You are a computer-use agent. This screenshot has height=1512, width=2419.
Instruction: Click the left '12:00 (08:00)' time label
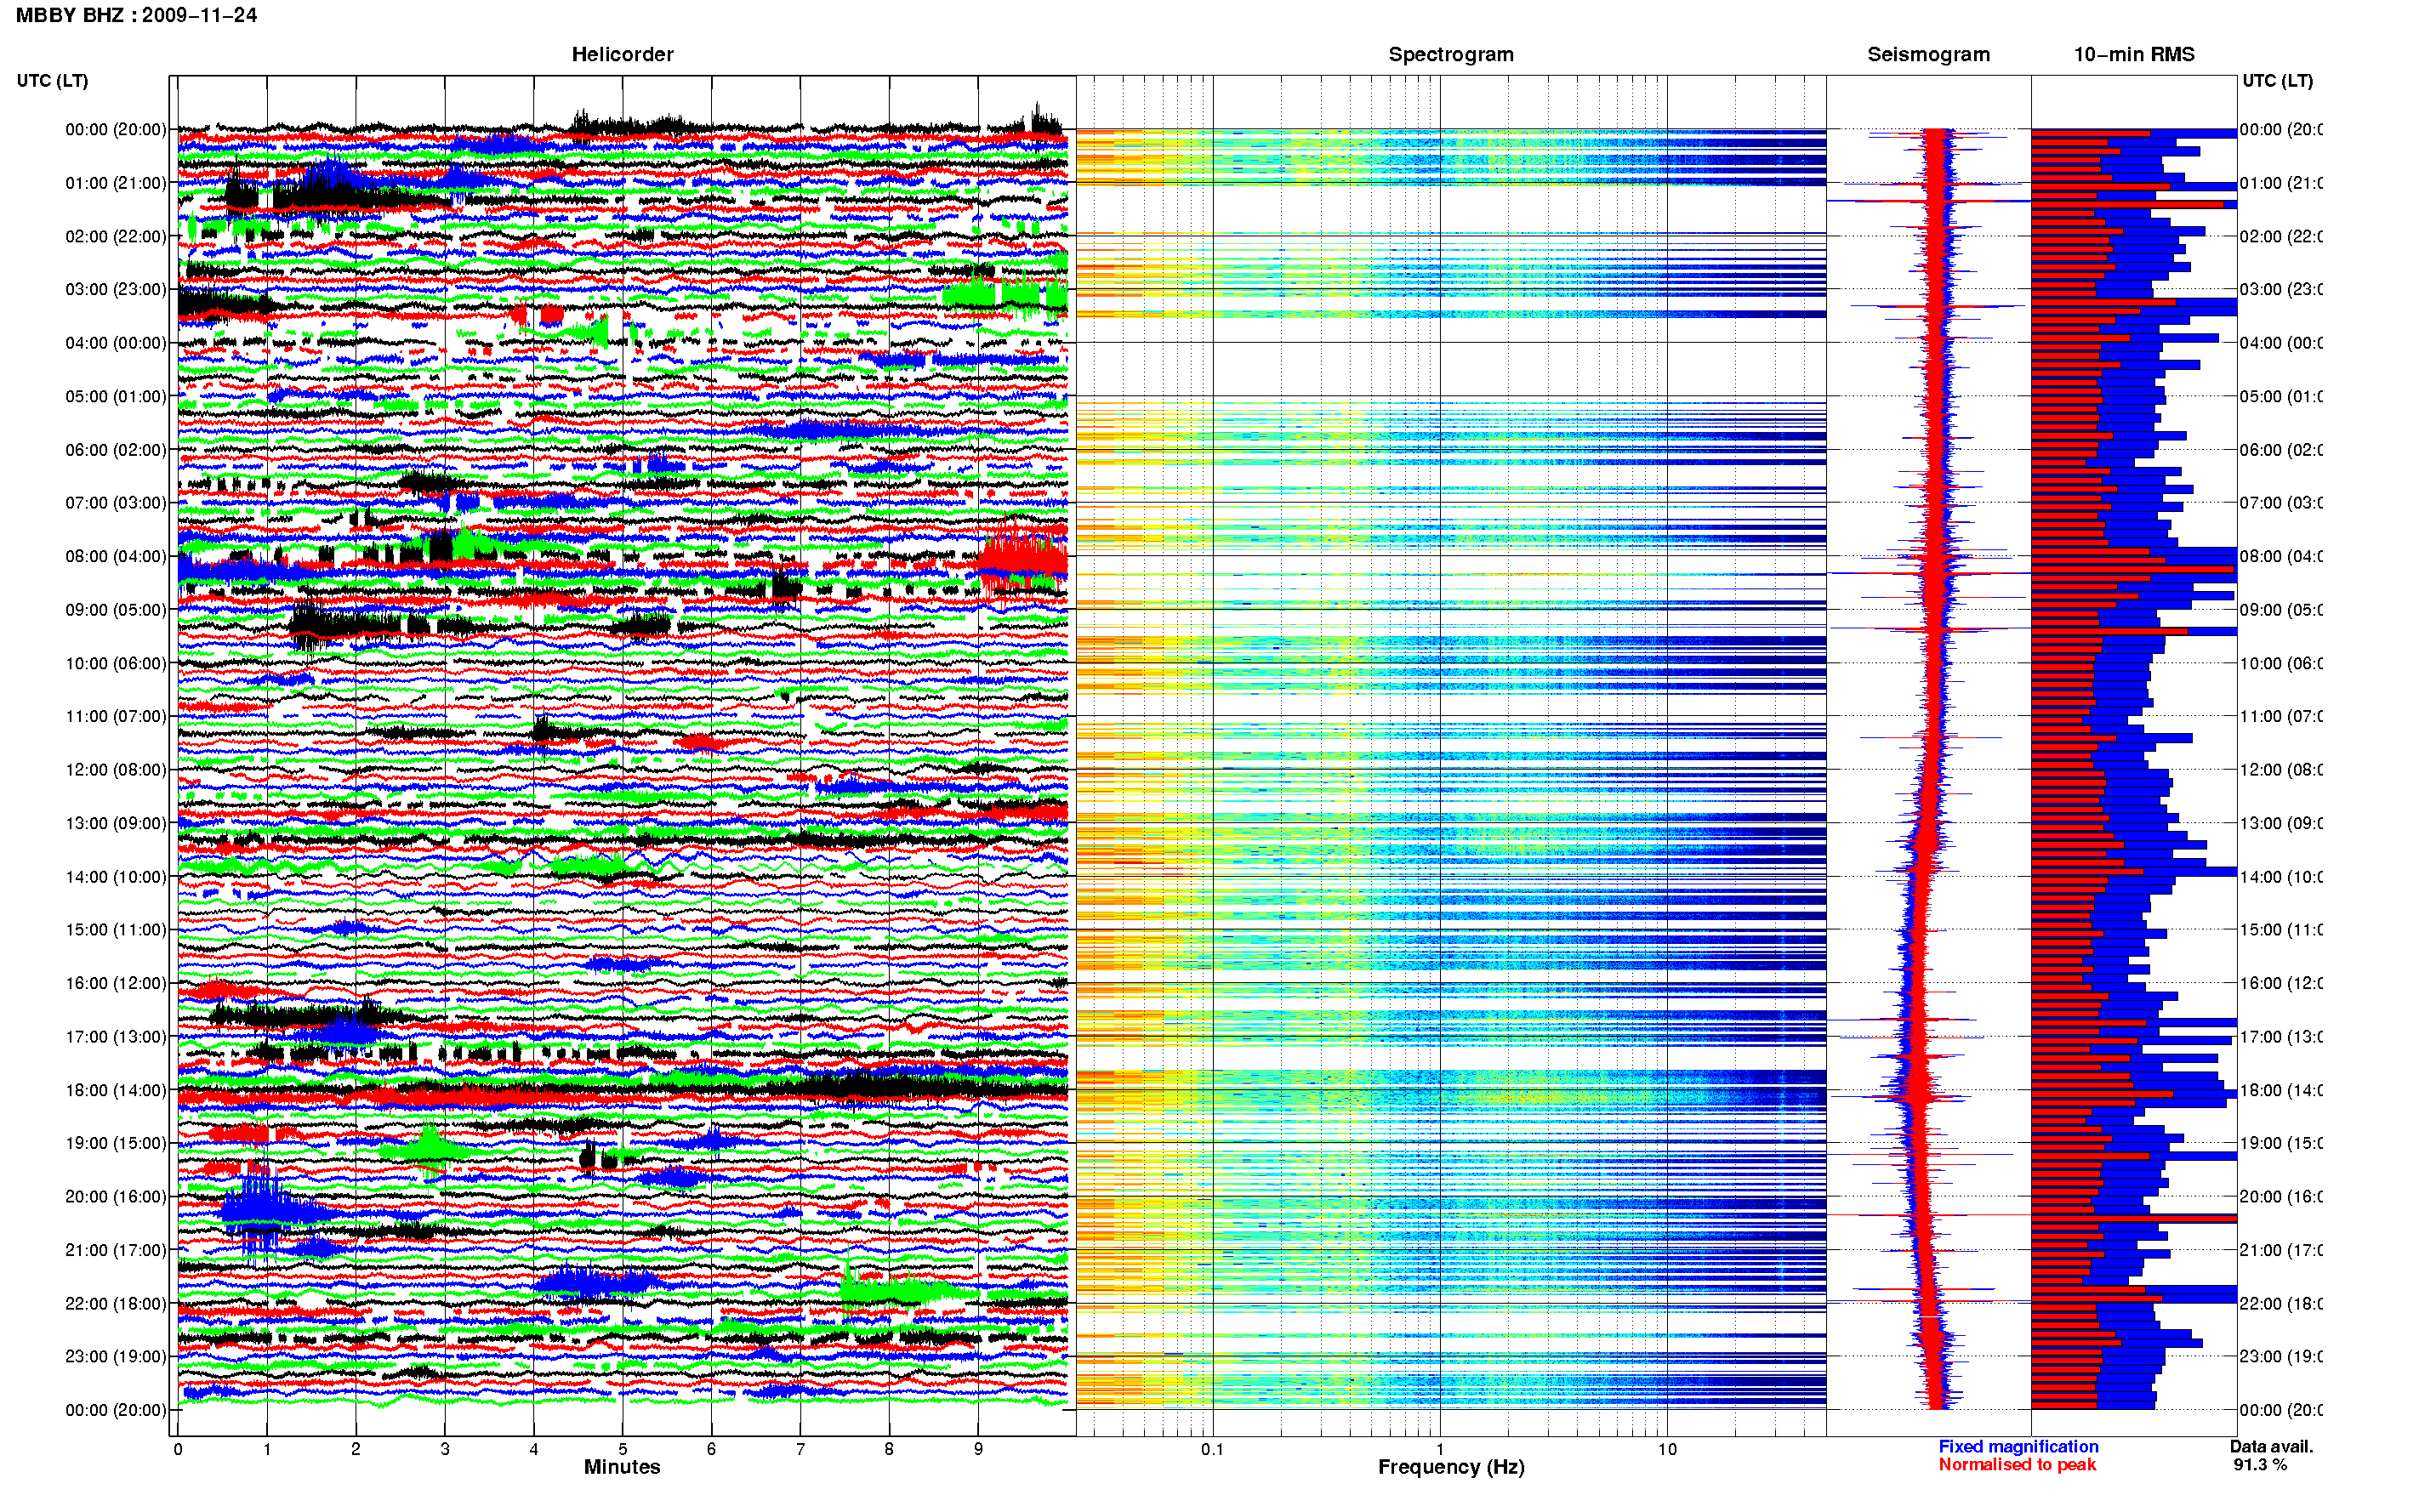point(116,770)
